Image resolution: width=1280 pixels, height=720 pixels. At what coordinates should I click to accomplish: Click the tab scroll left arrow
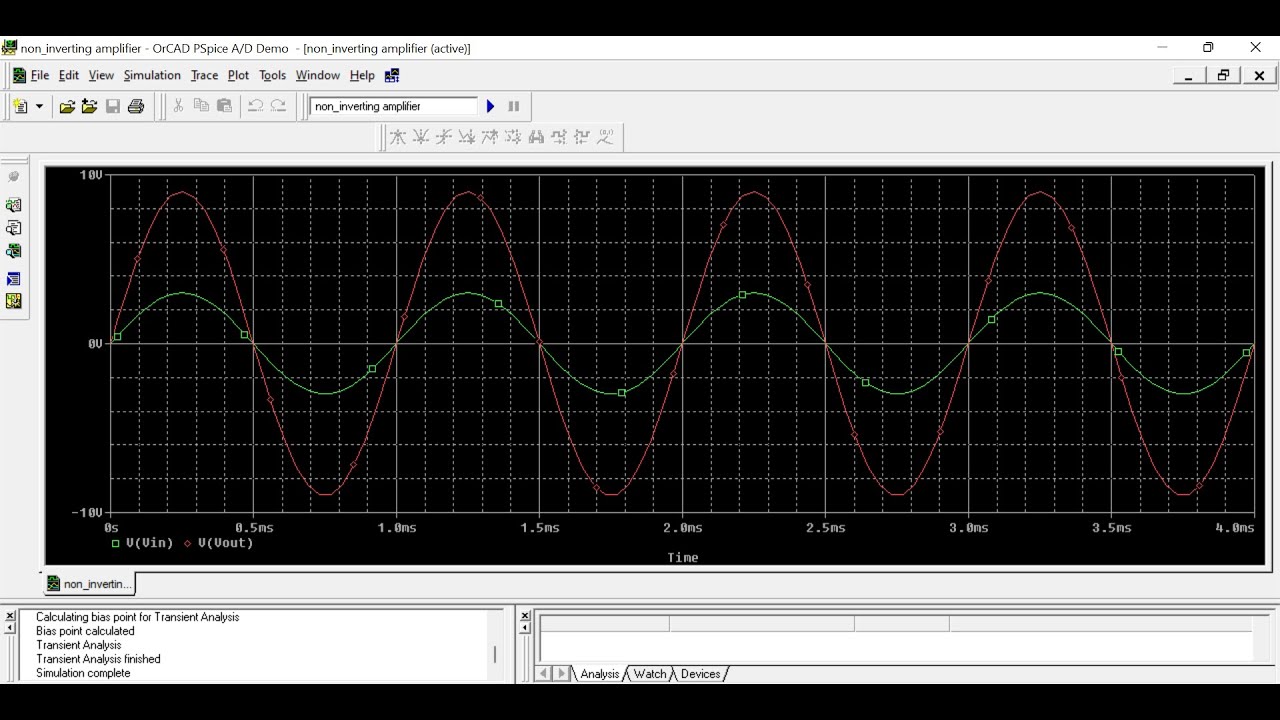(544, 674)
